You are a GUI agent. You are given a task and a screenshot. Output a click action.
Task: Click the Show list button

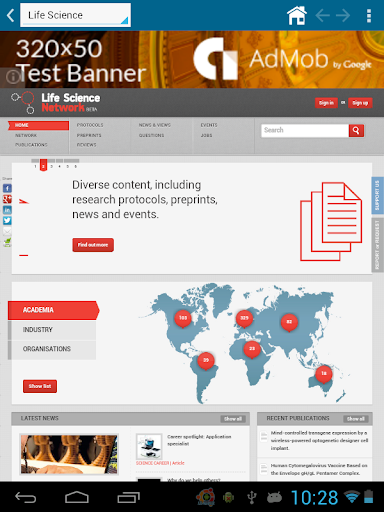[40, 386]
